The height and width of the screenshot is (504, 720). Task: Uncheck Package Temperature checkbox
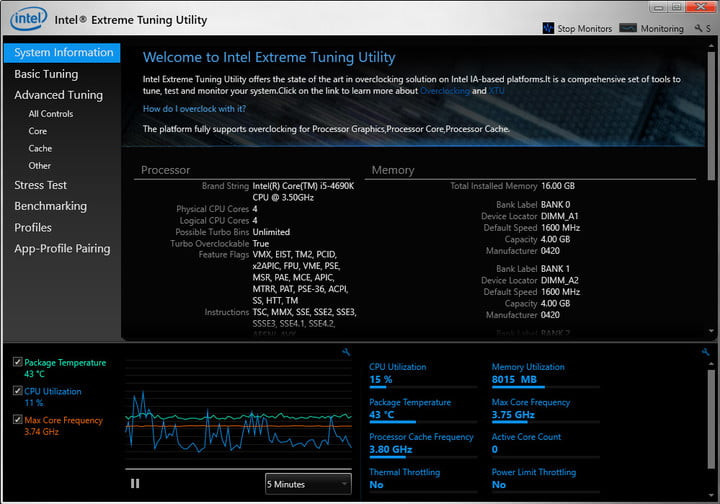click(x=17, y=362)
